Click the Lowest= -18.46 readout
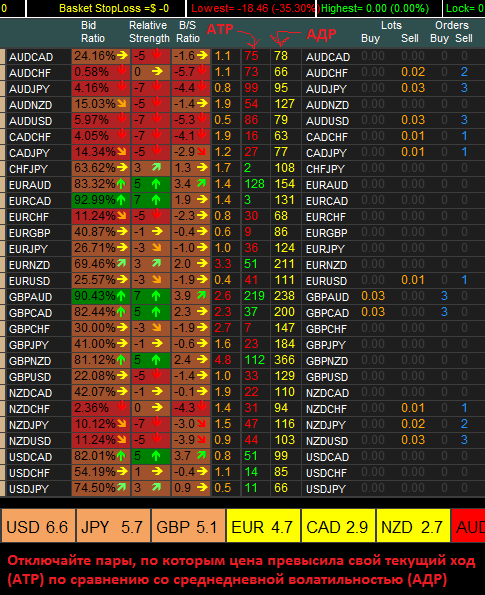The image size is (485, 595). tap(253, 8)
